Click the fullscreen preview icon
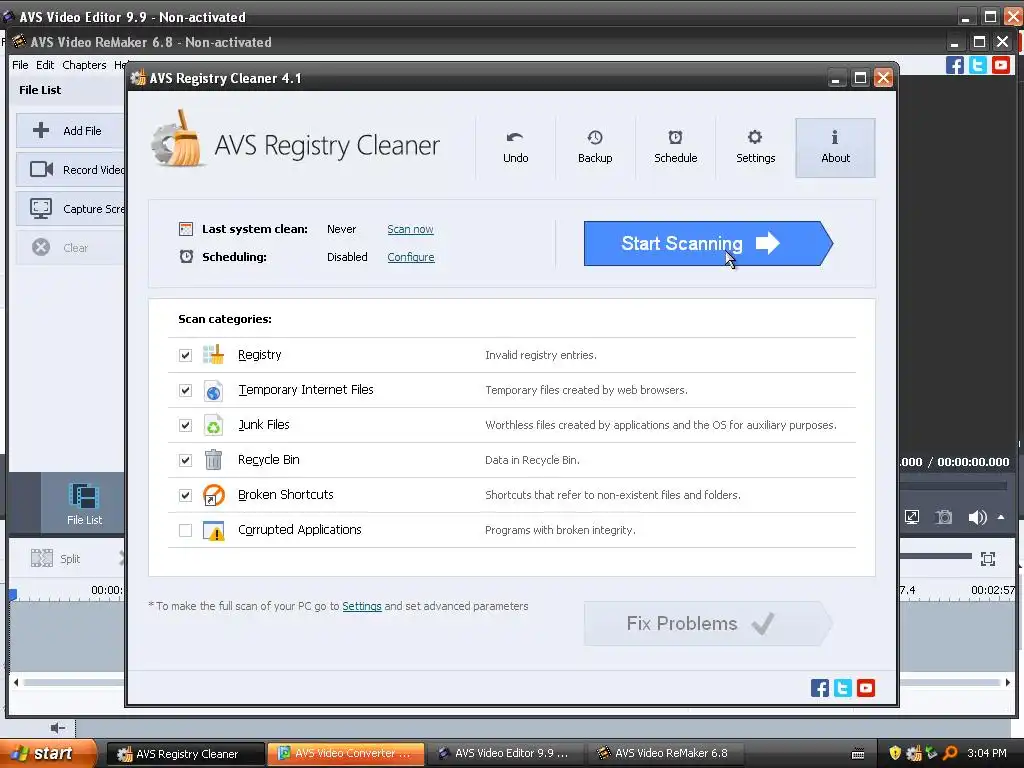This screenshot has width=1024, height=768. click(x=912, y=517)
